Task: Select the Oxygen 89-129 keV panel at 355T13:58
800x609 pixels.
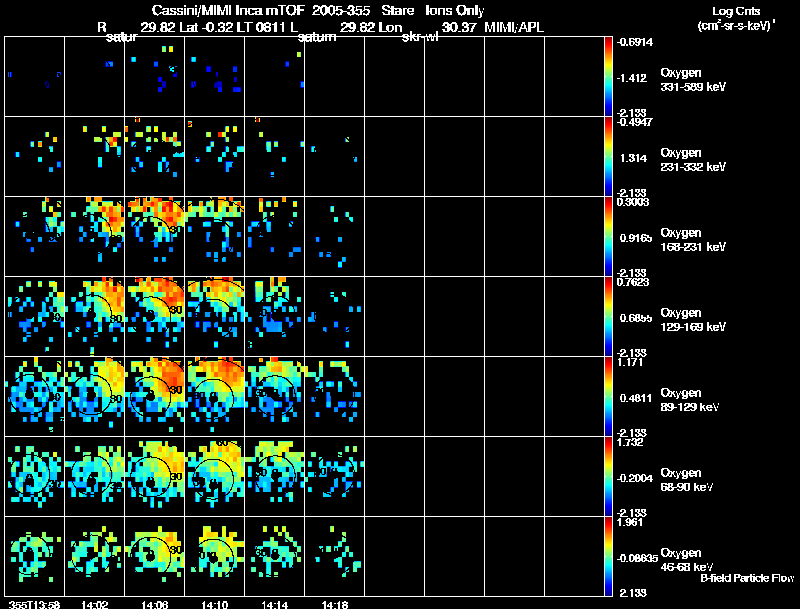Action: click(x=35, y=397)
